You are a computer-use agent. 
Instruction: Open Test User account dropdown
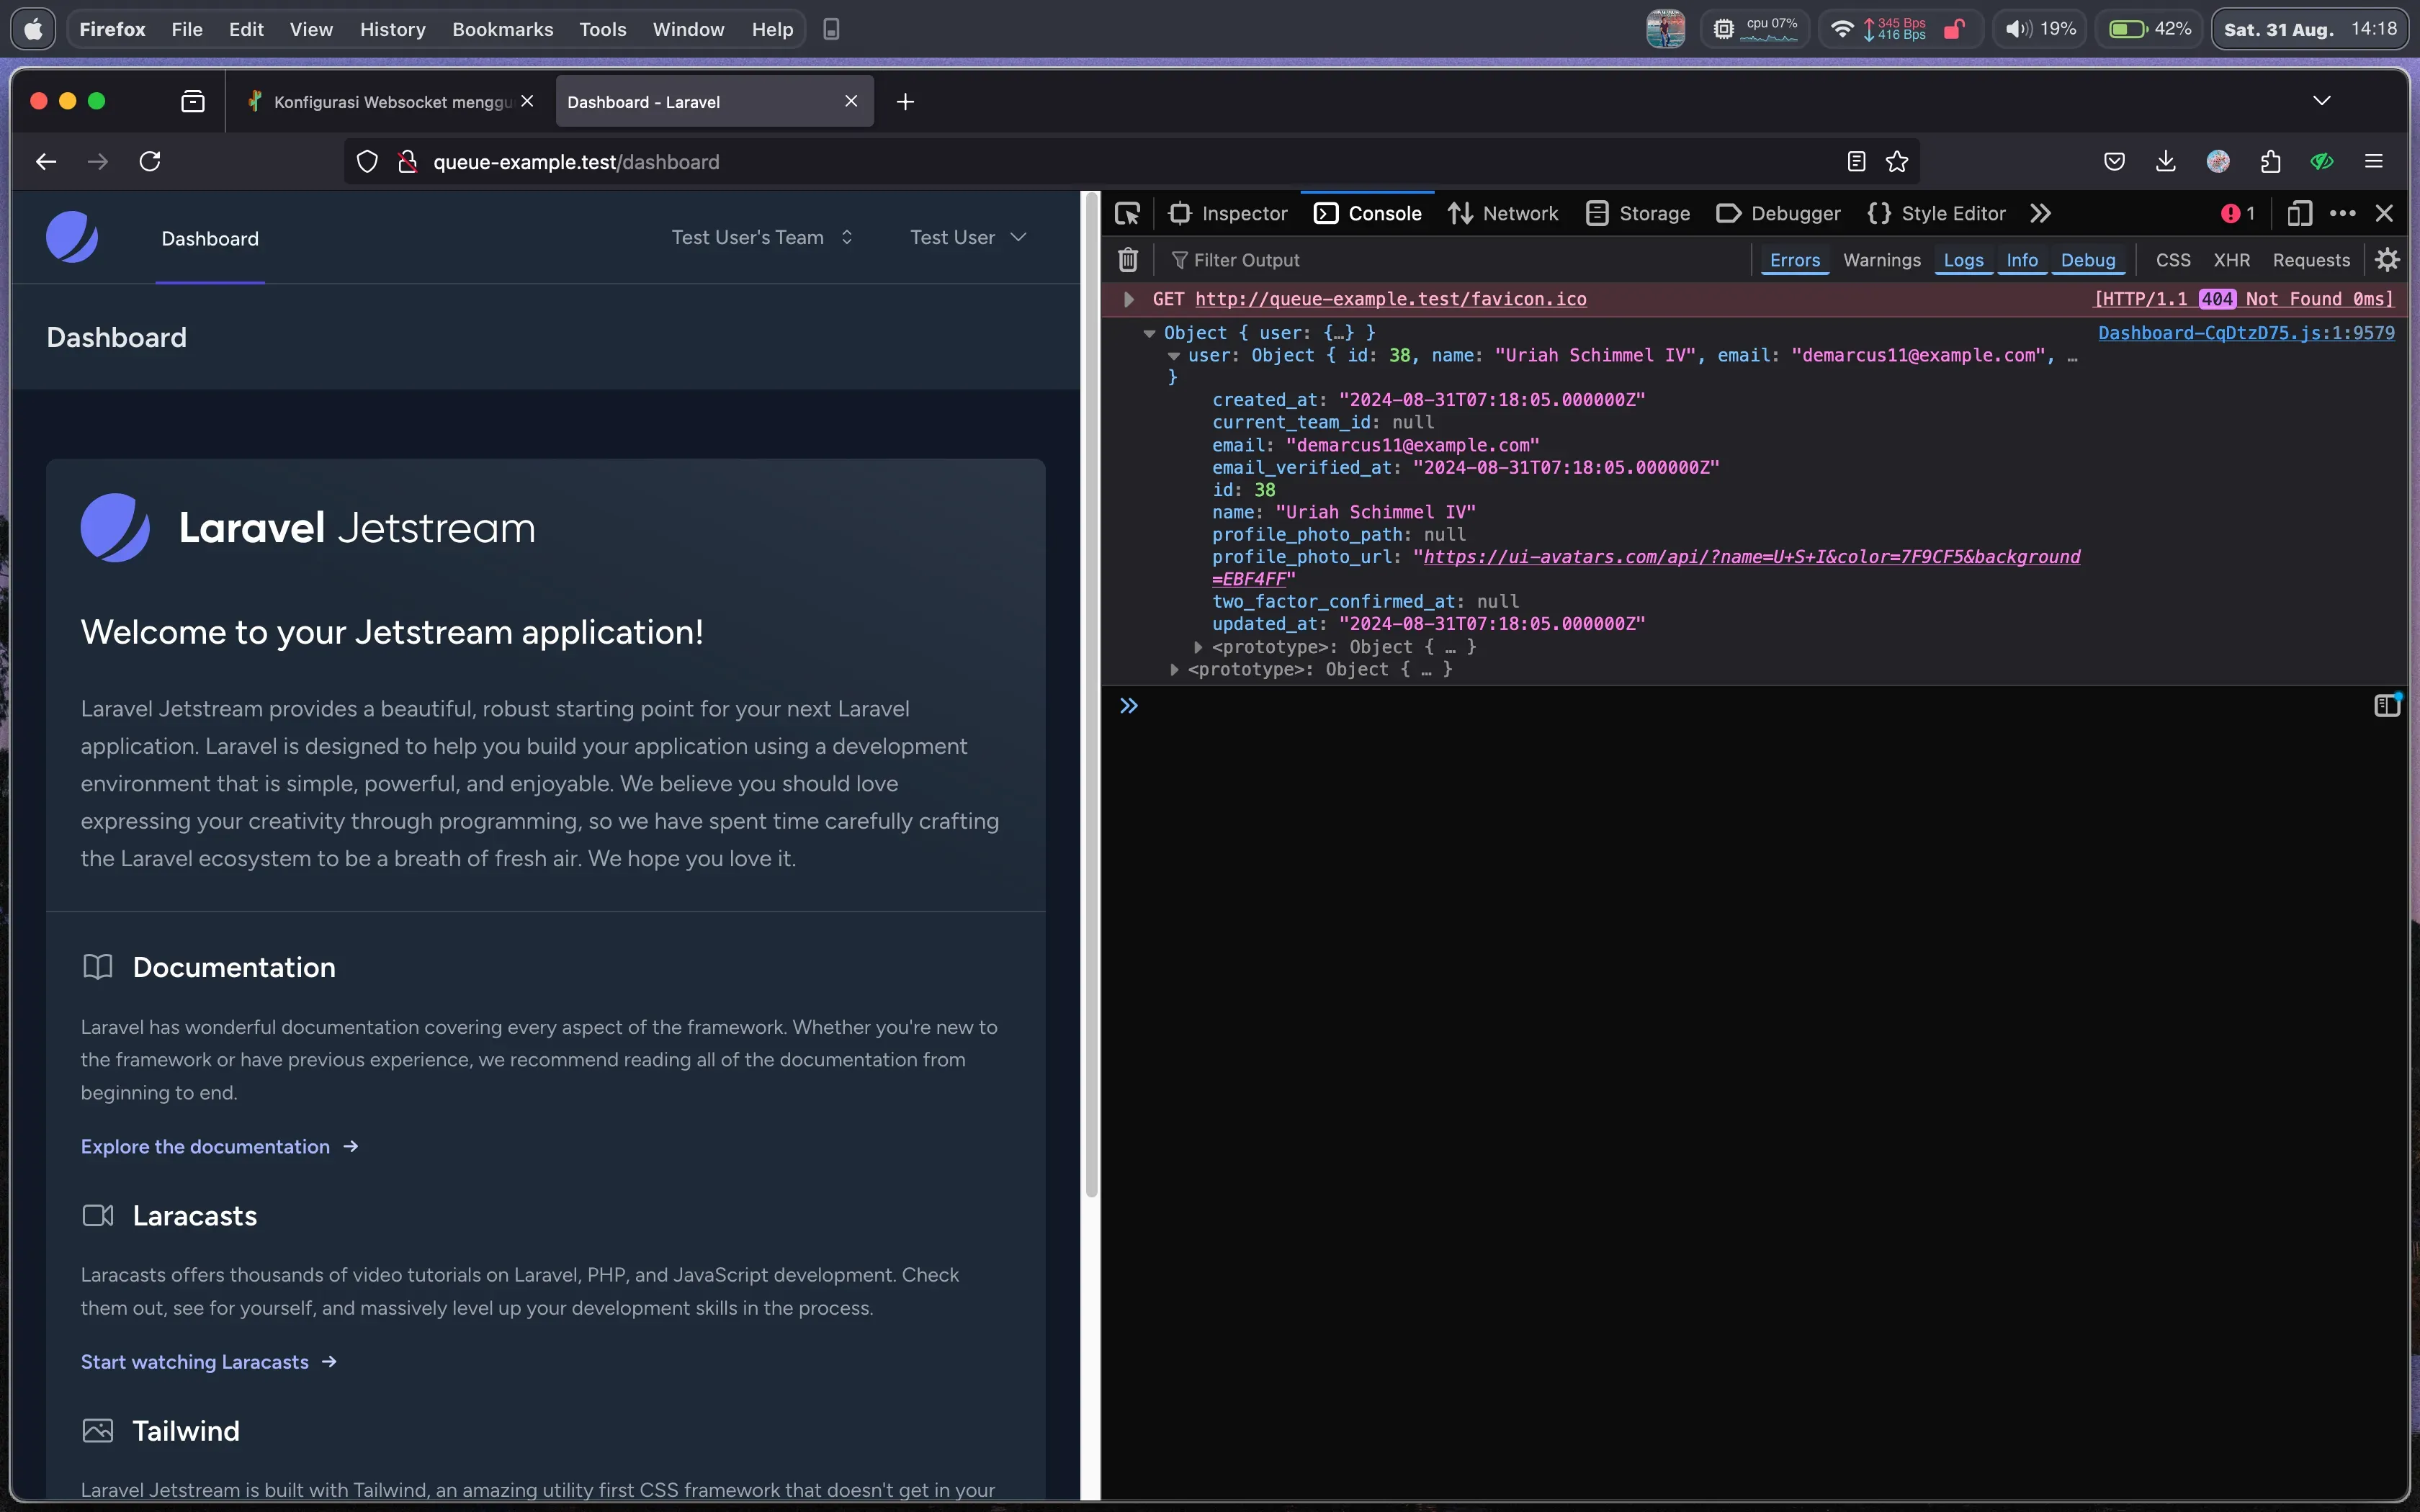point(968,237)
